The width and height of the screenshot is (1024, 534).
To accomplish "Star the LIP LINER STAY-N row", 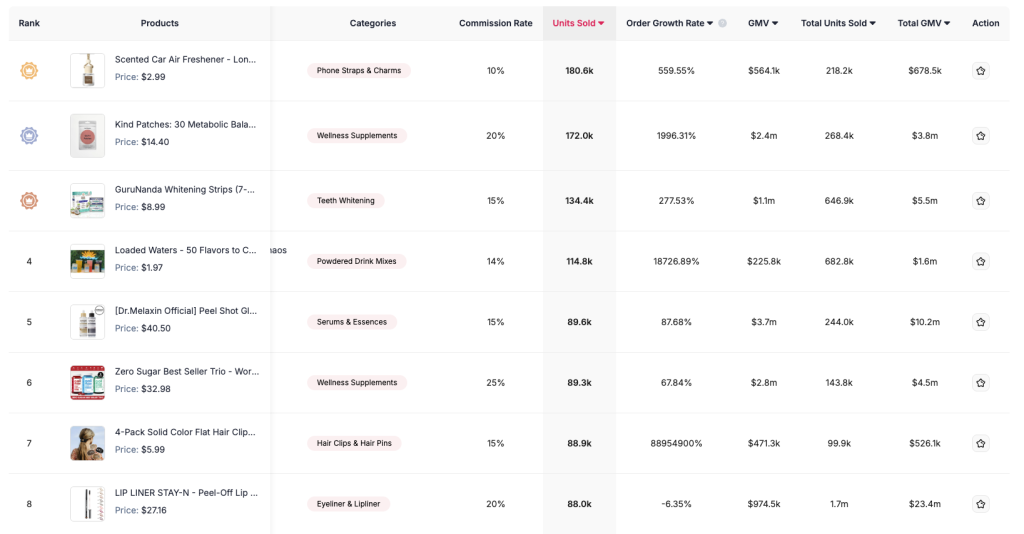I will point(980,504).
